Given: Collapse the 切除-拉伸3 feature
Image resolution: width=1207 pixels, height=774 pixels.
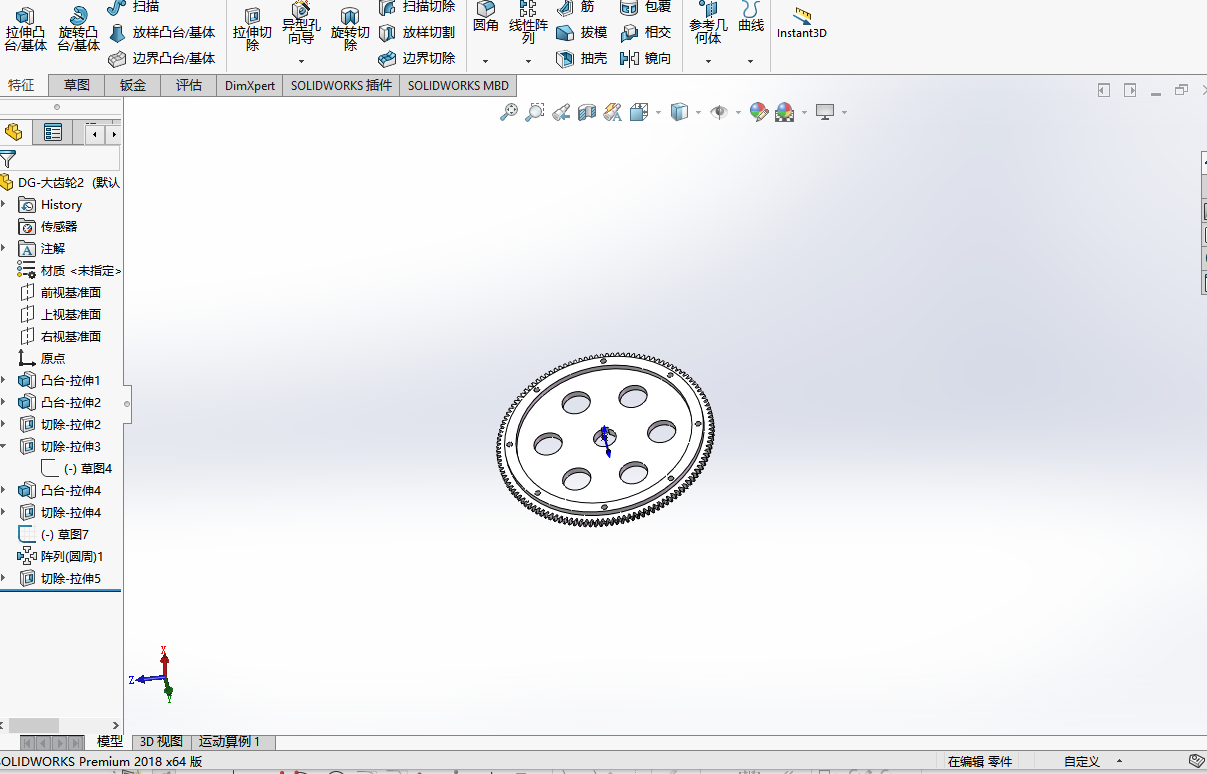Looking at the screenshot, I should [x=4, y=447].
